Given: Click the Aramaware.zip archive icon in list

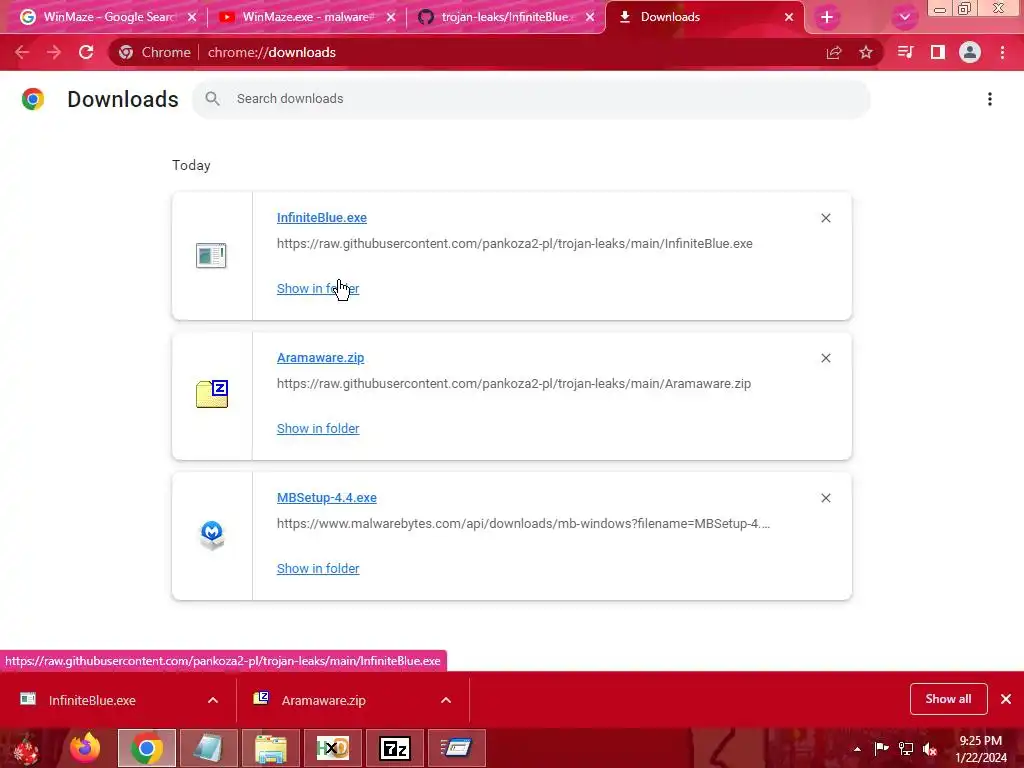Looking at the screenshot, I should (212, 394).
